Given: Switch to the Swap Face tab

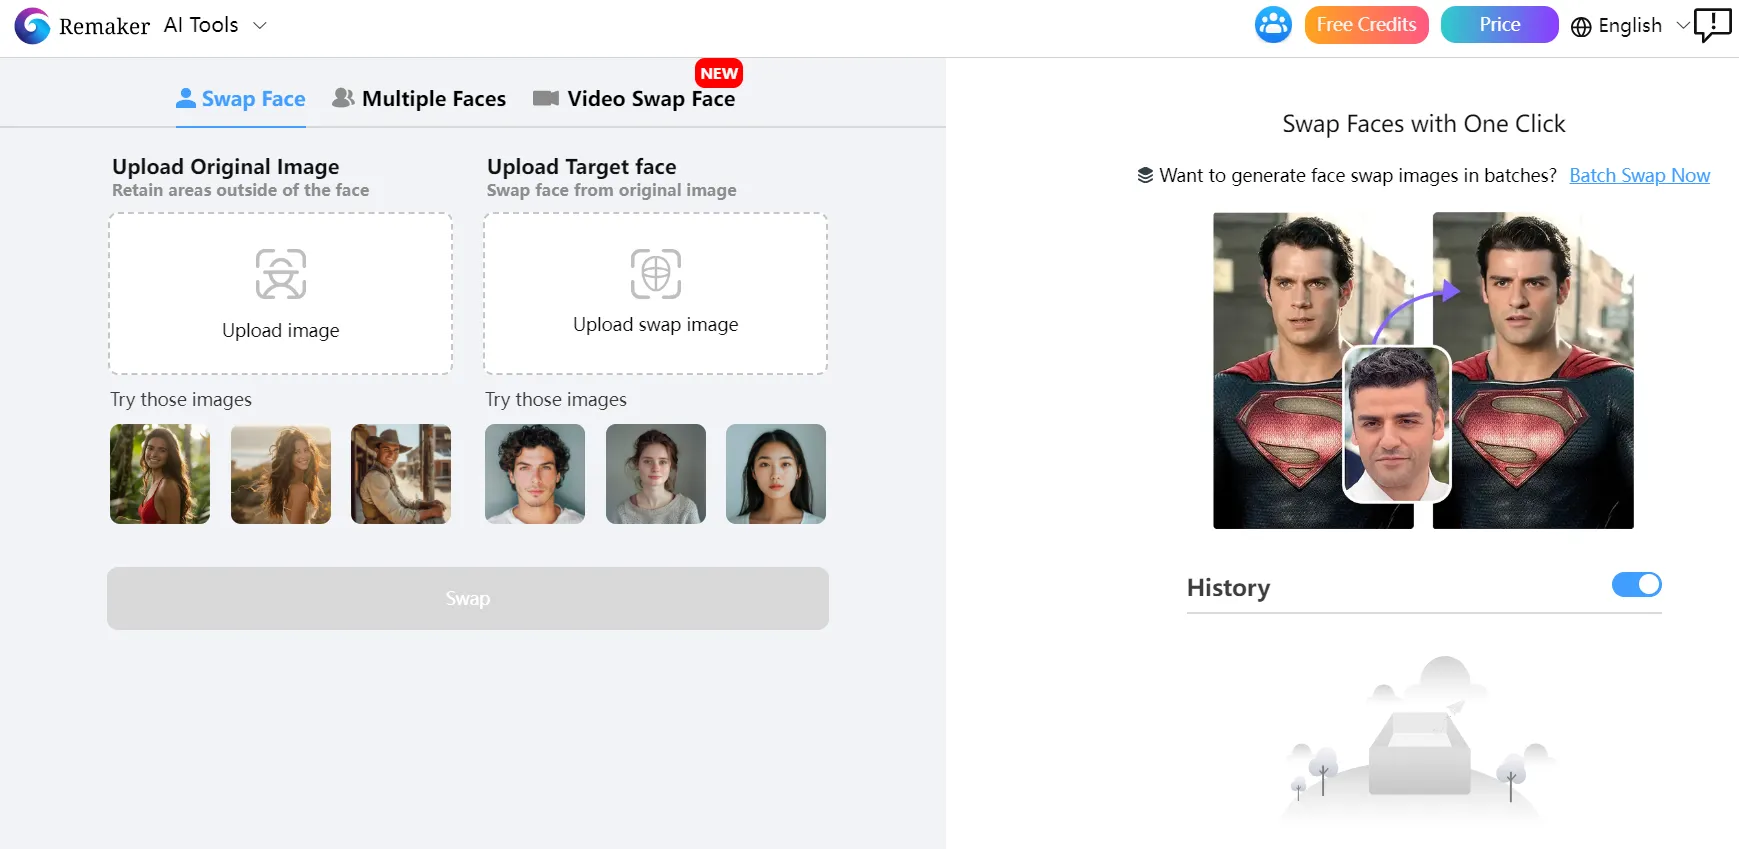Looking at the screenshot, I should point(241,99).
